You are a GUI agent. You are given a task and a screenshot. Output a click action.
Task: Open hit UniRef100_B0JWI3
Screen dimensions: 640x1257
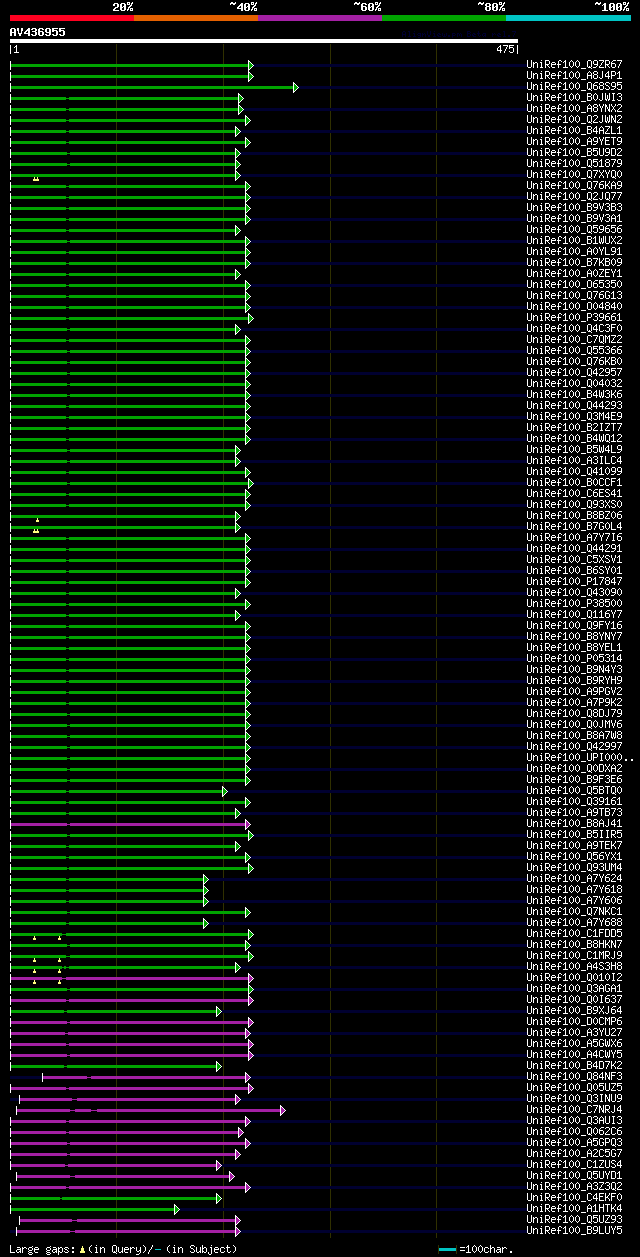click(574, 97)
